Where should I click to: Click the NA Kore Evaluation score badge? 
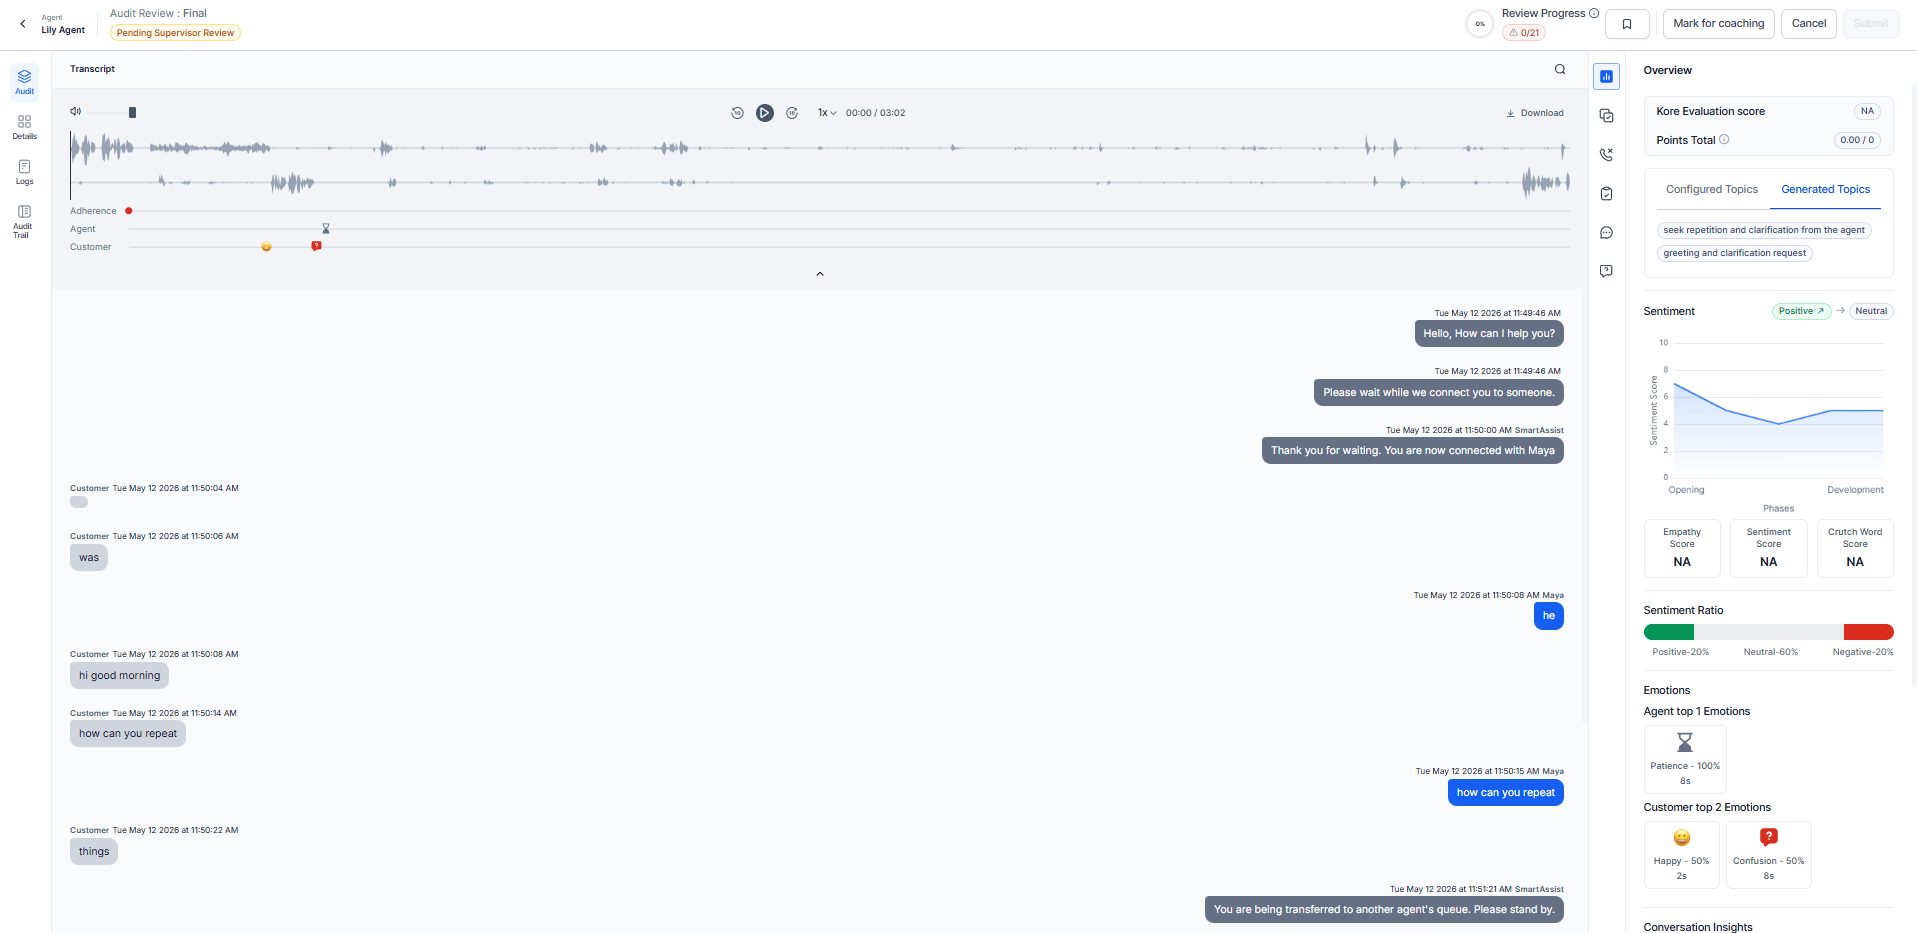tap(1867, 111)
